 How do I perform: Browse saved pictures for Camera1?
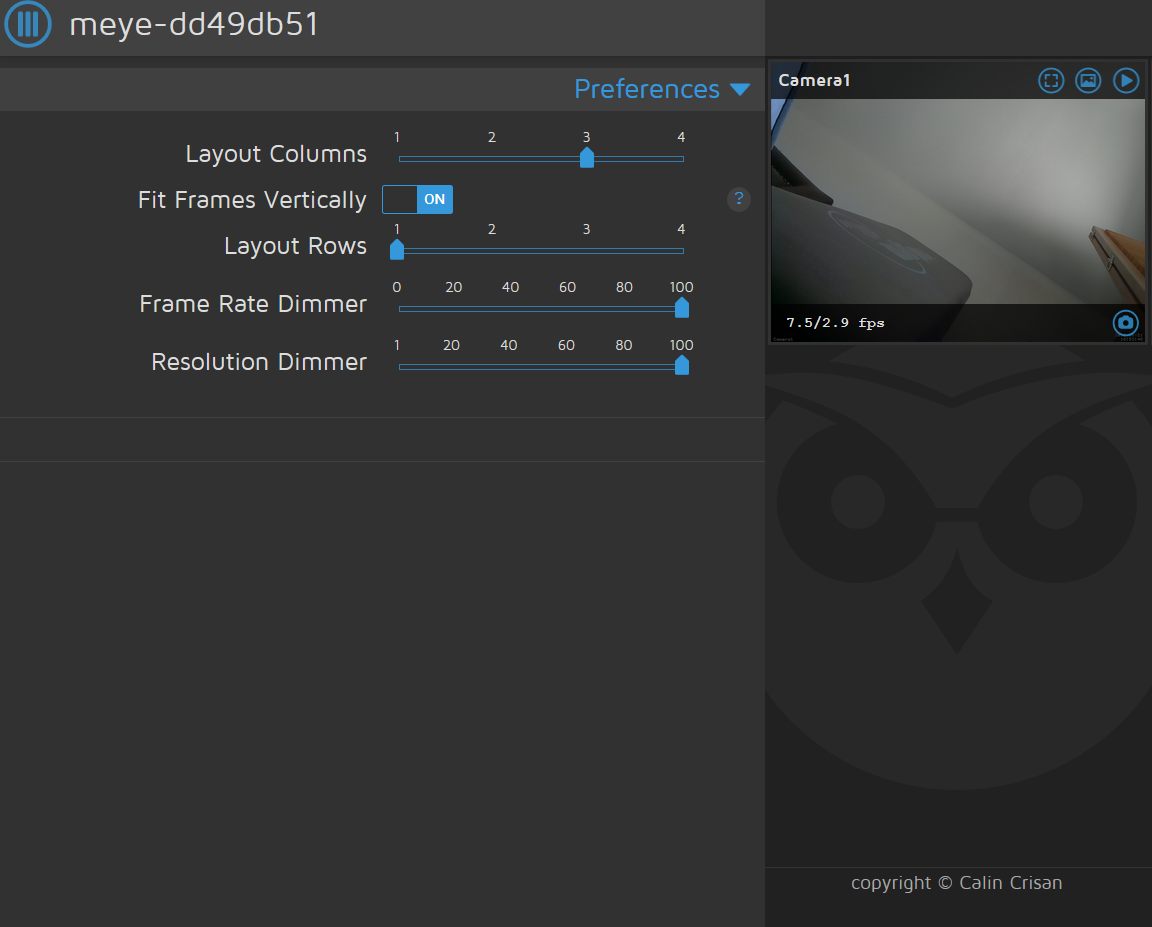[x=1088, y=80]
